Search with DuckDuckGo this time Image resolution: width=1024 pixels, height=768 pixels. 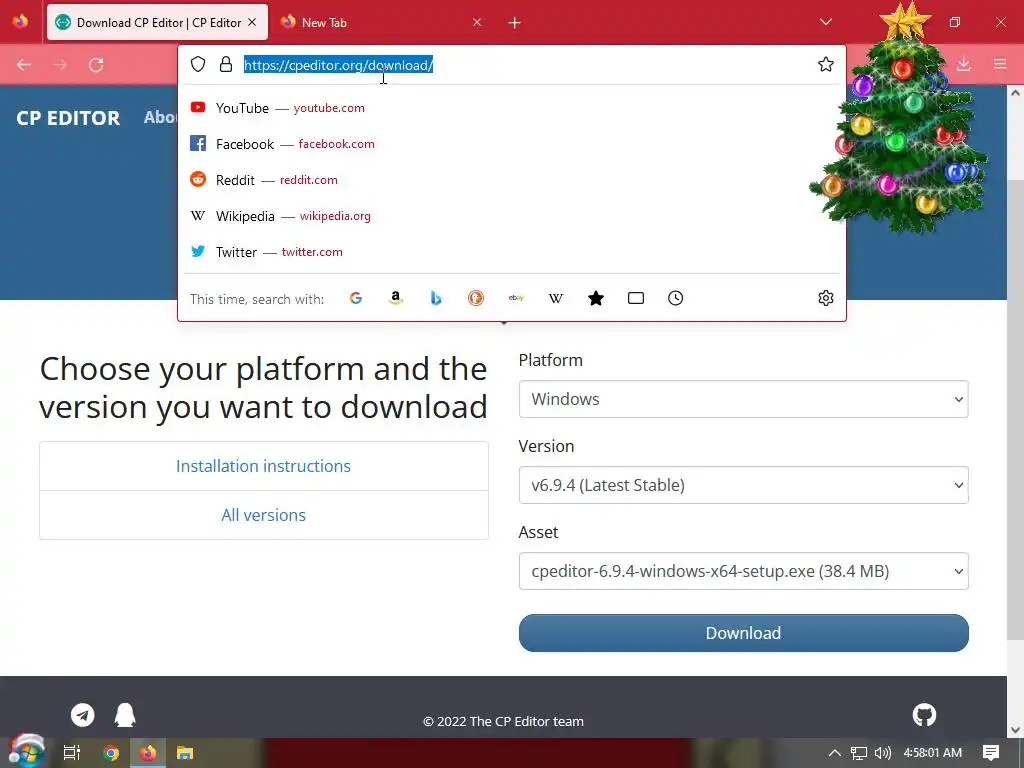coord(476,298)
